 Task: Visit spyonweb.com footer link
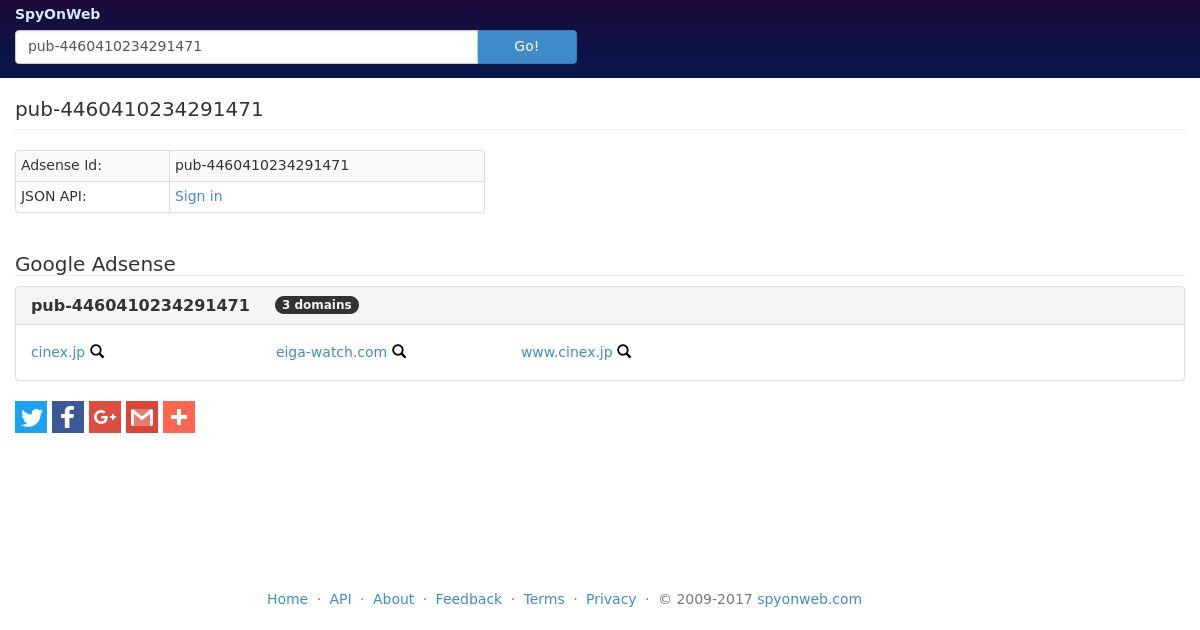click(x=809, y=599)
